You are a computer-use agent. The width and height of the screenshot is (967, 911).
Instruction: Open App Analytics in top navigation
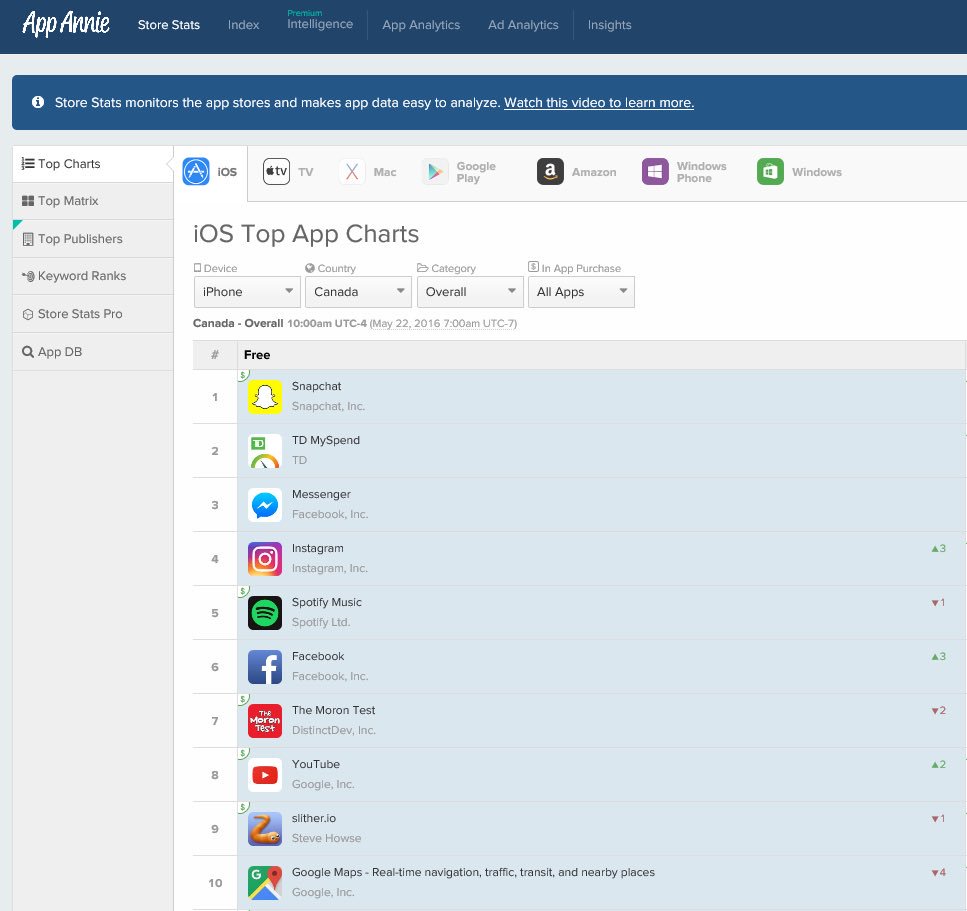421,25
